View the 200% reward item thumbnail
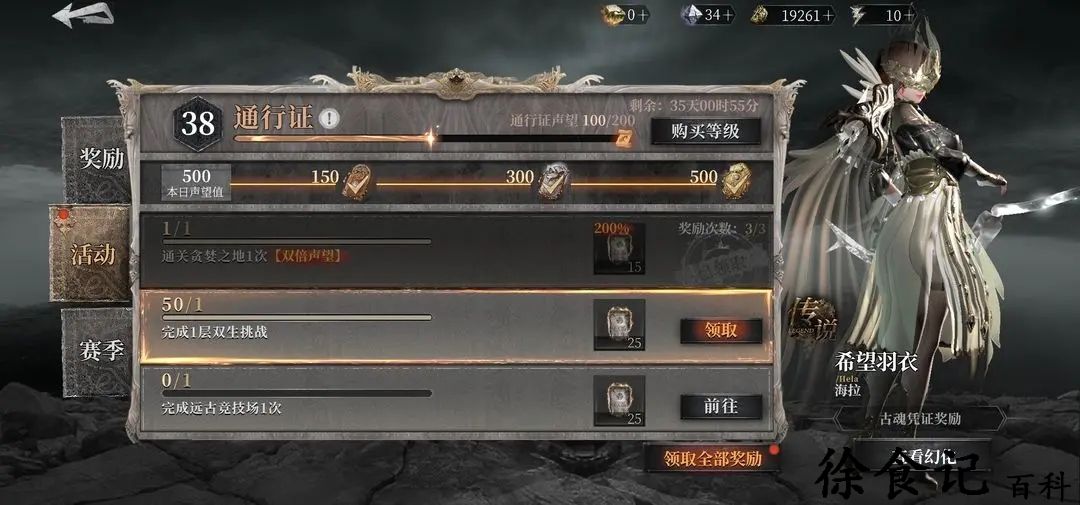Screen dimensions: 1080x505 [x=619, y=248]
